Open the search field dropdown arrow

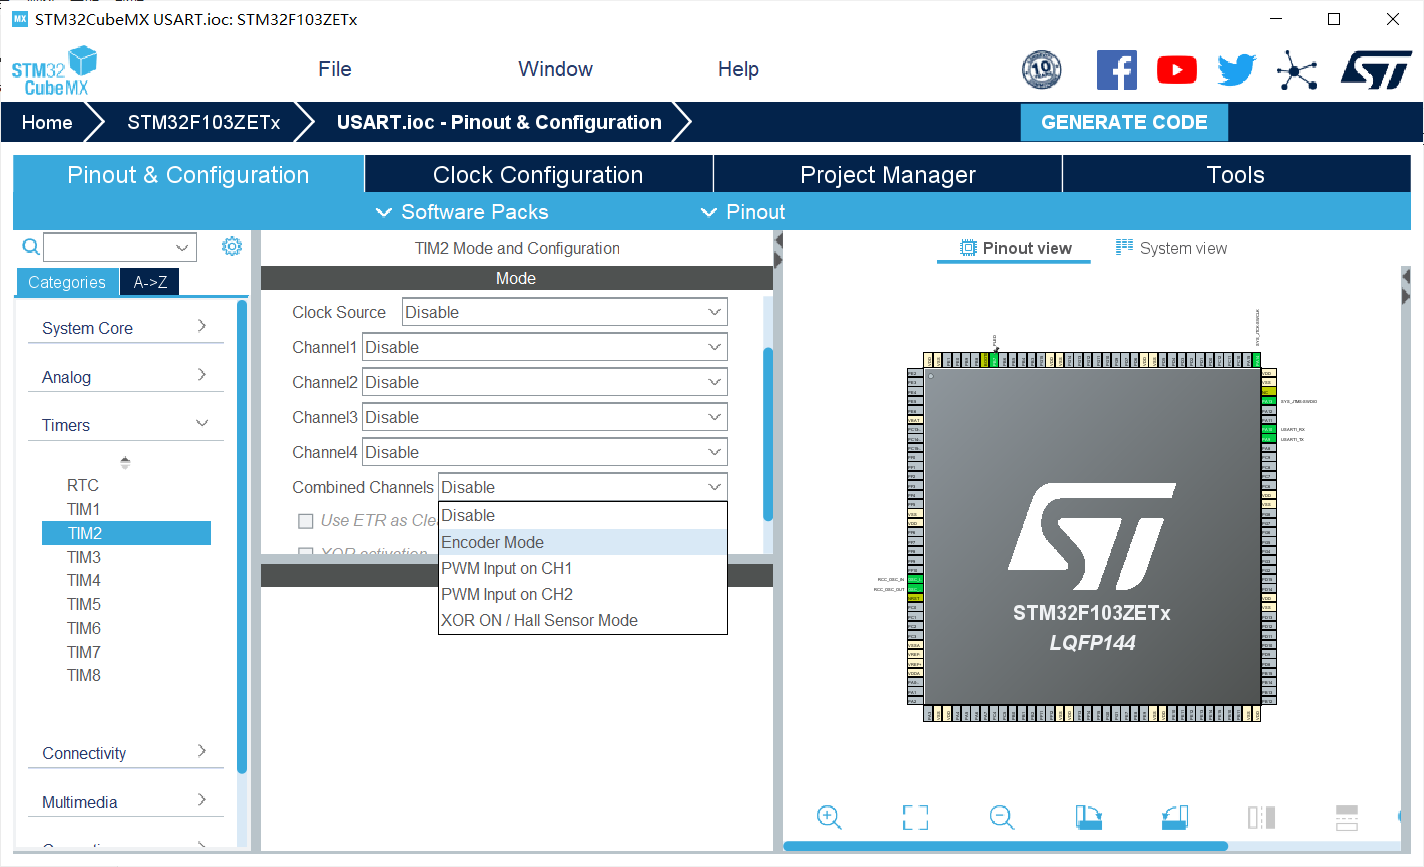click(182, 247)
